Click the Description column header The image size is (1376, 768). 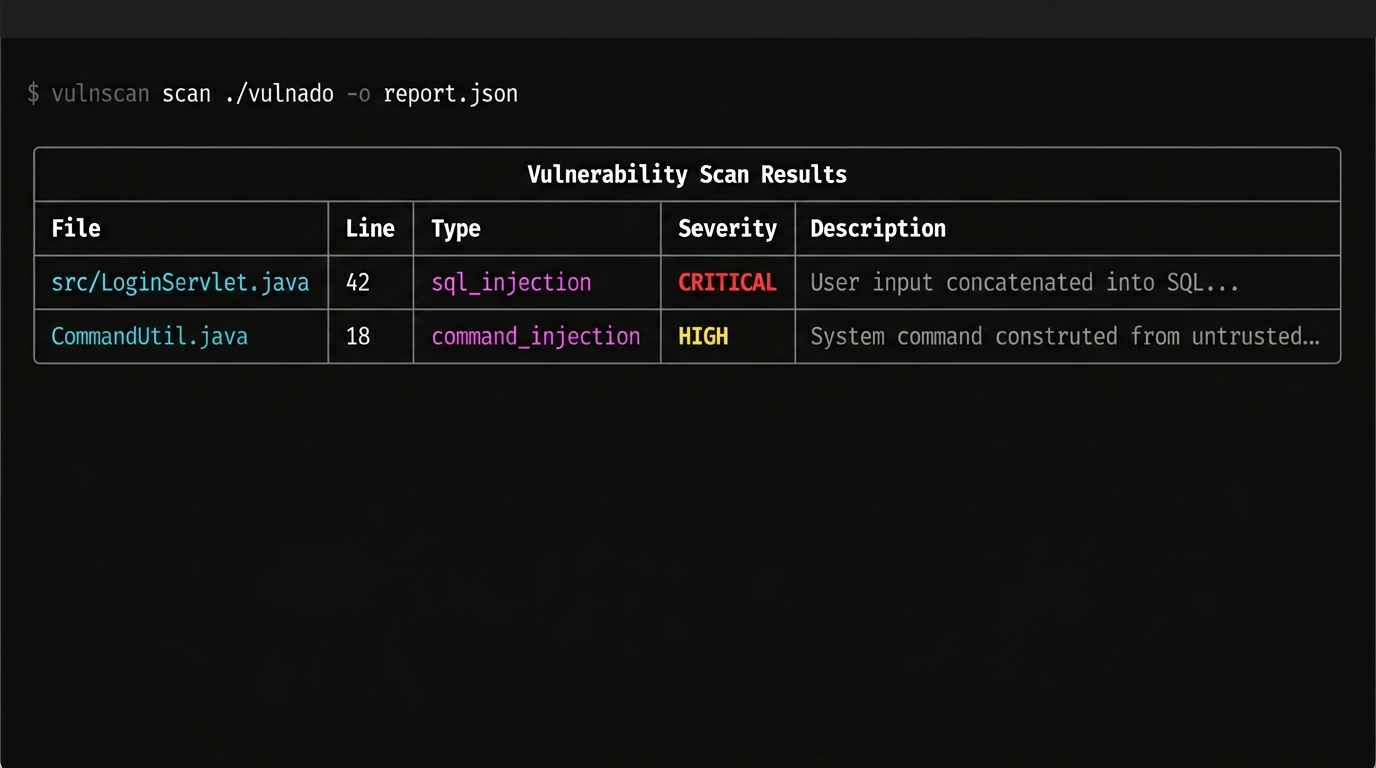coord(877,228)
